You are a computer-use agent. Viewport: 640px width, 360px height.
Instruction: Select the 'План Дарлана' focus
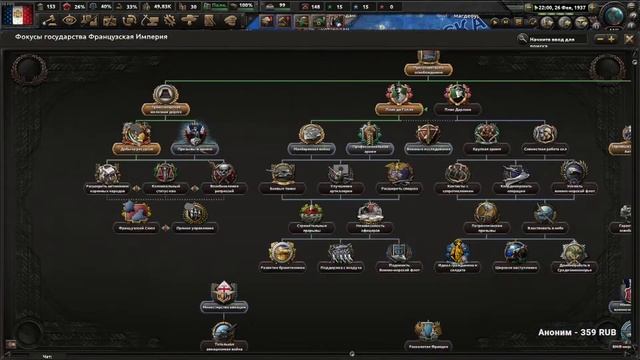click(458, 99)
